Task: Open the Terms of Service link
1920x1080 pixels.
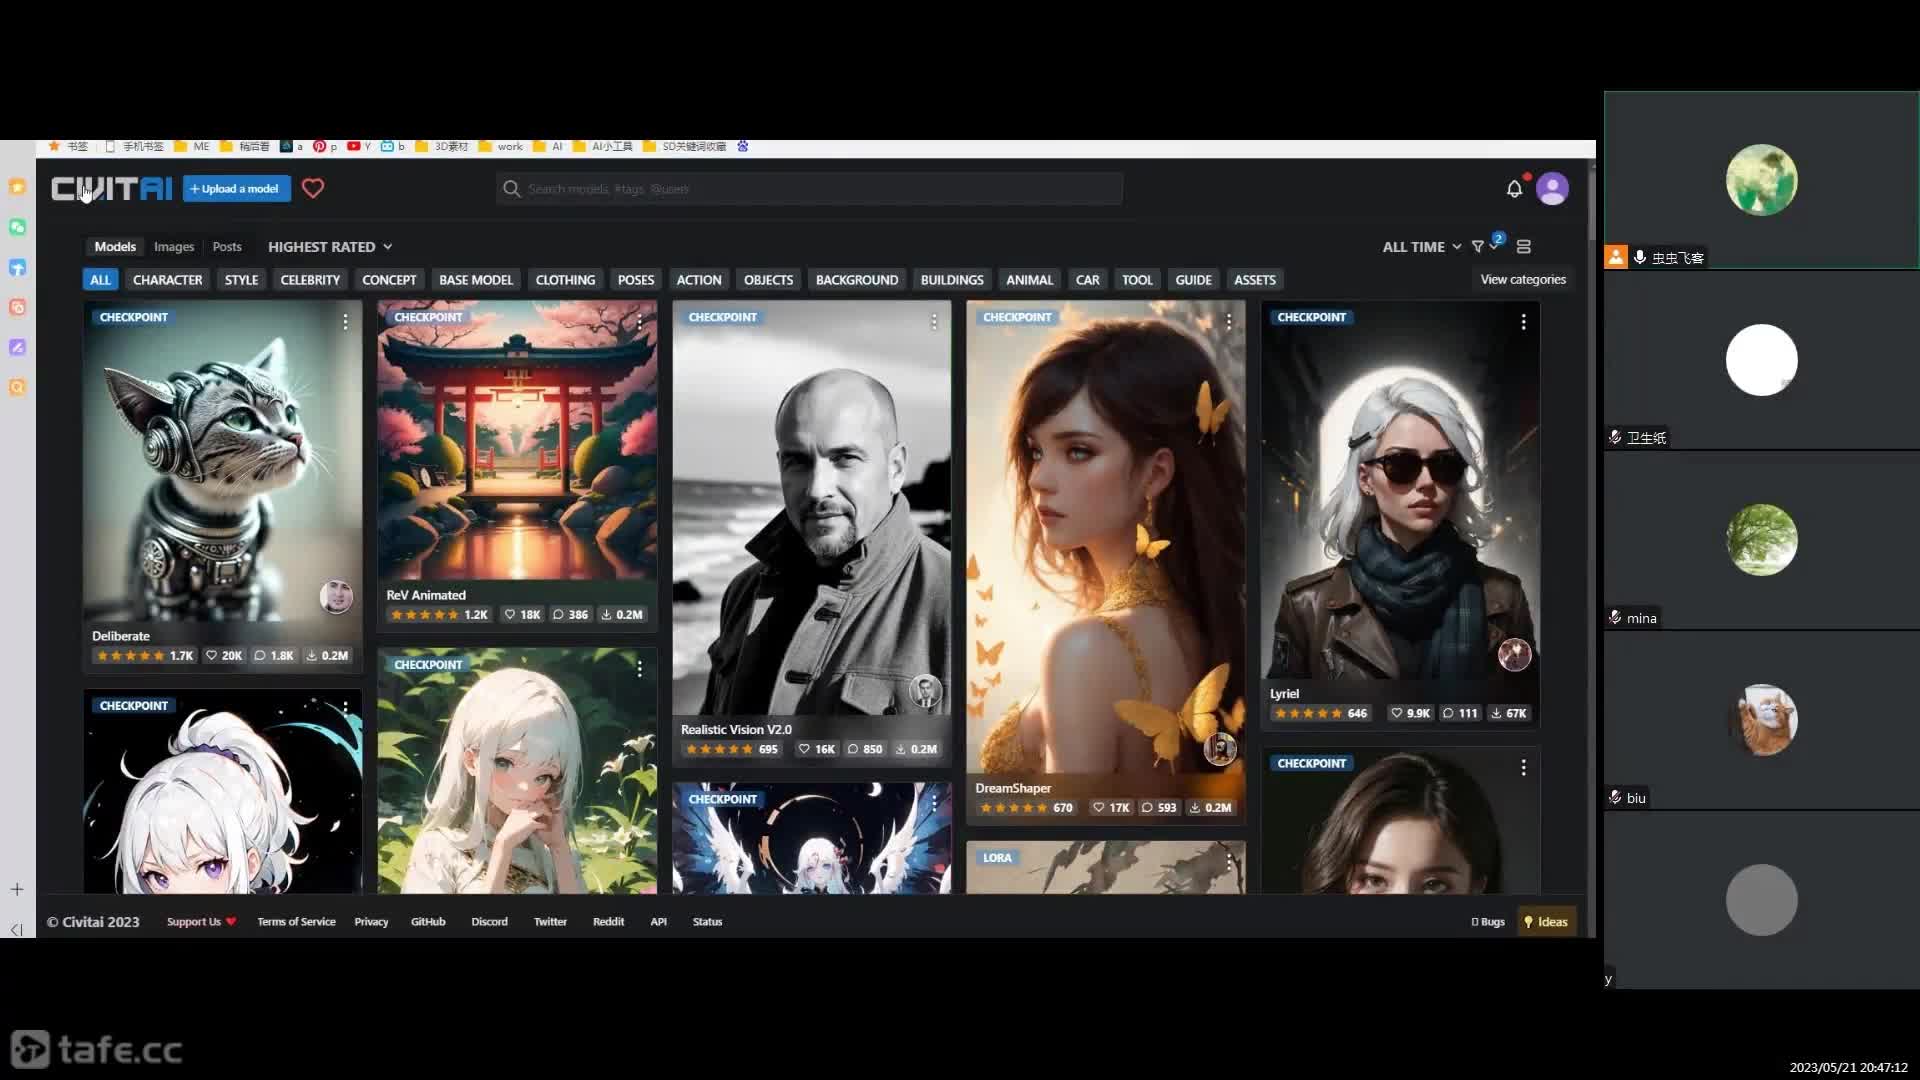Action: pos(296,922)
